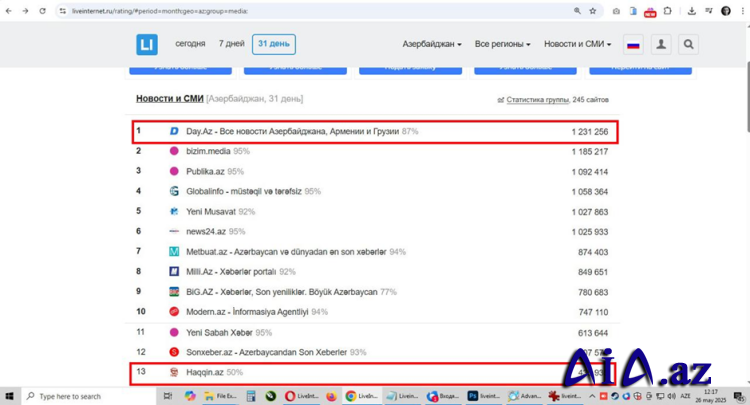The image size is (750, 405).
Task: Open site information icon in the address bar
Action: coord(63,11)
